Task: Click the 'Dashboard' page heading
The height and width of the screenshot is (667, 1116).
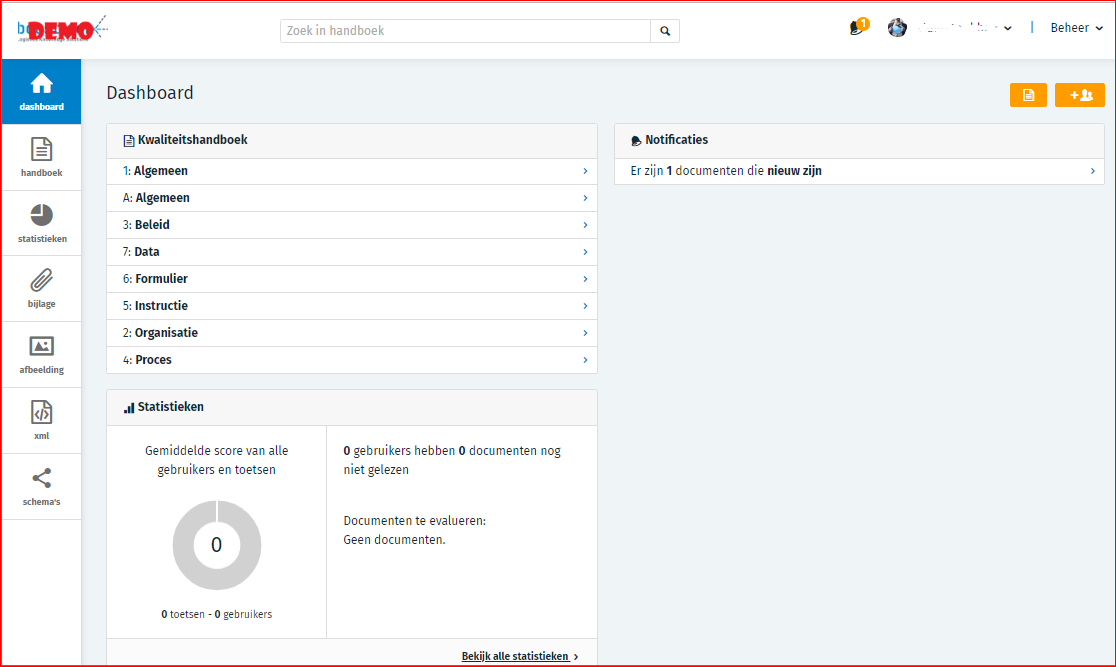Action: pos(150,93)
